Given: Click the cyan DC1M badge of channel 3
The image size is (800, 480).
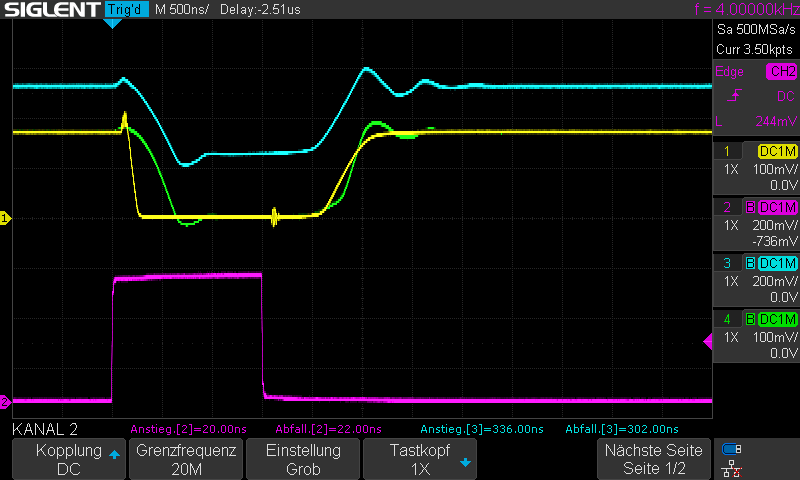Looking at the screenshot, I should tap(778, 263).
